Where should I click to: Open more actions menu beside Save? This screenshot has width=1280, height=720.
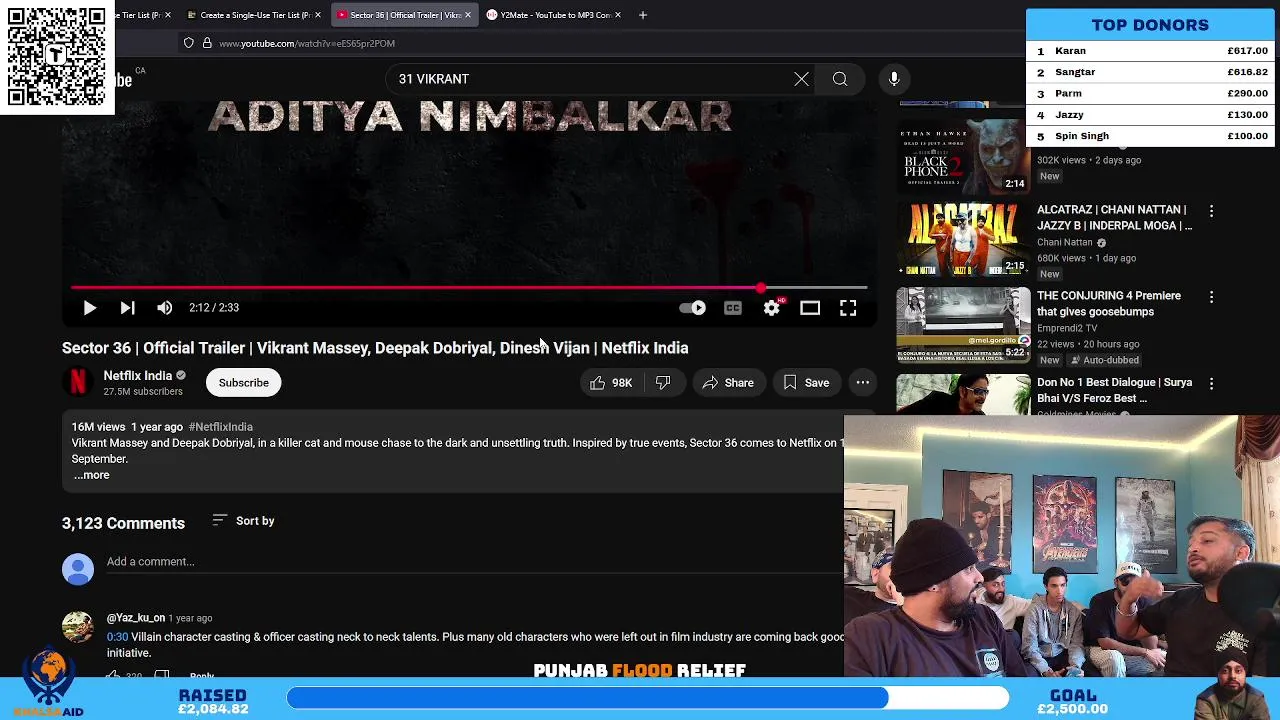(863, 383)
